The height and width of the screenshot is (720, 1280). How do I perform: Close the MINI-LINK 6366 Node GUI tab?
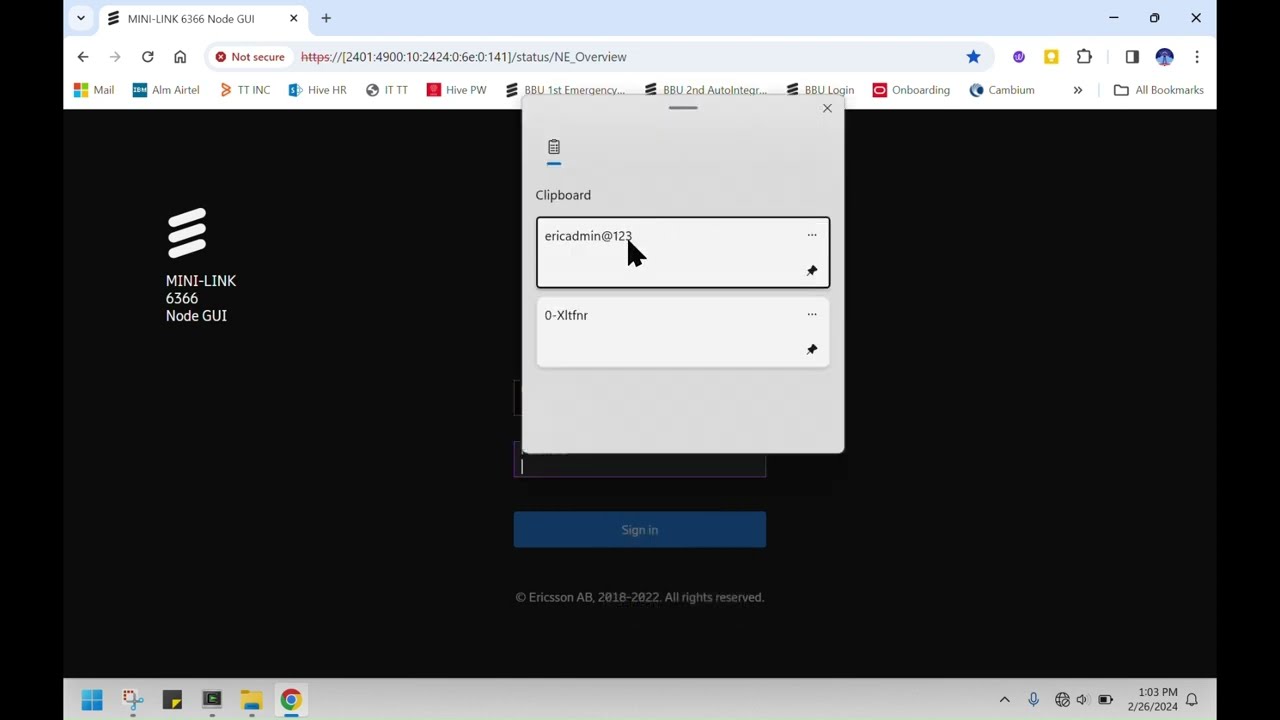294,18
